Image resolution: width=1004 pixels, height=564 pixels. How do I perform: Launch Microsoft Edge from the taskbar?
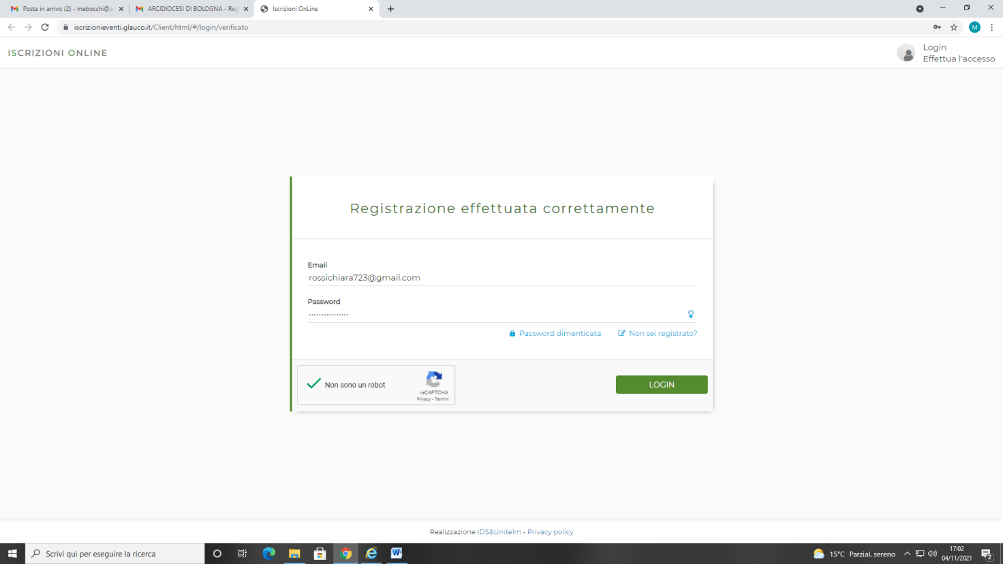coord(268,553)
